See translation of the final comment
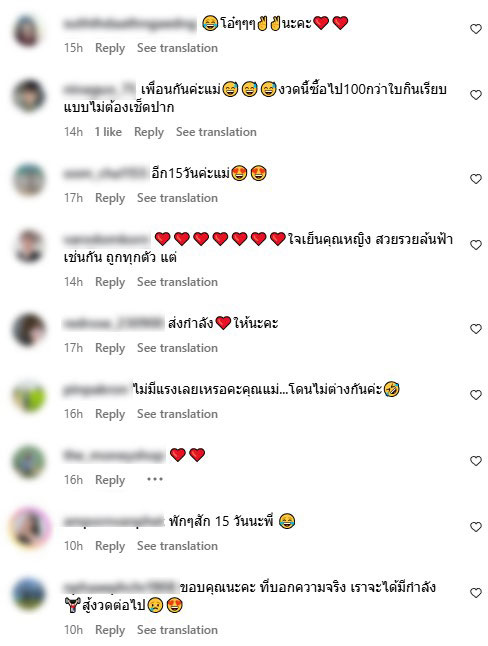Viewport: 488px width, 646px height. point(177,630)
